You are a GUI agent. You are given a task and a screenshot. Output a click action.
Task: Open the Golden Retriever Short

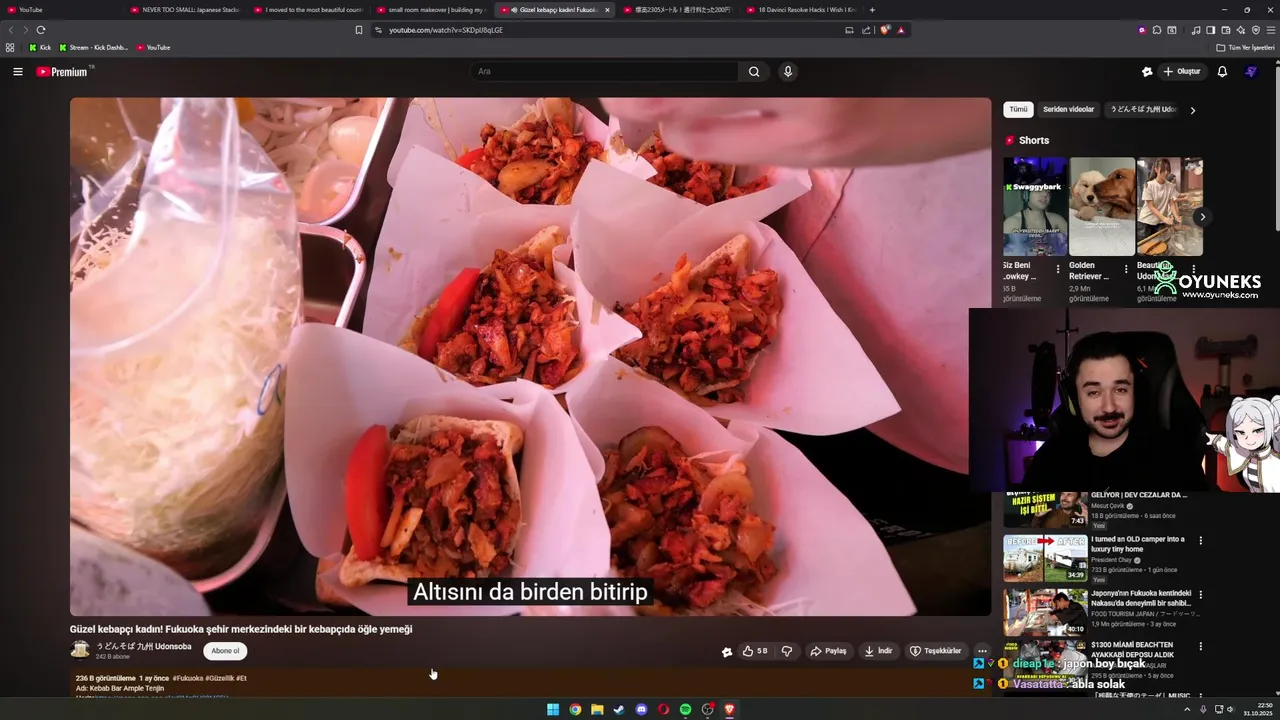(1101, 206)
